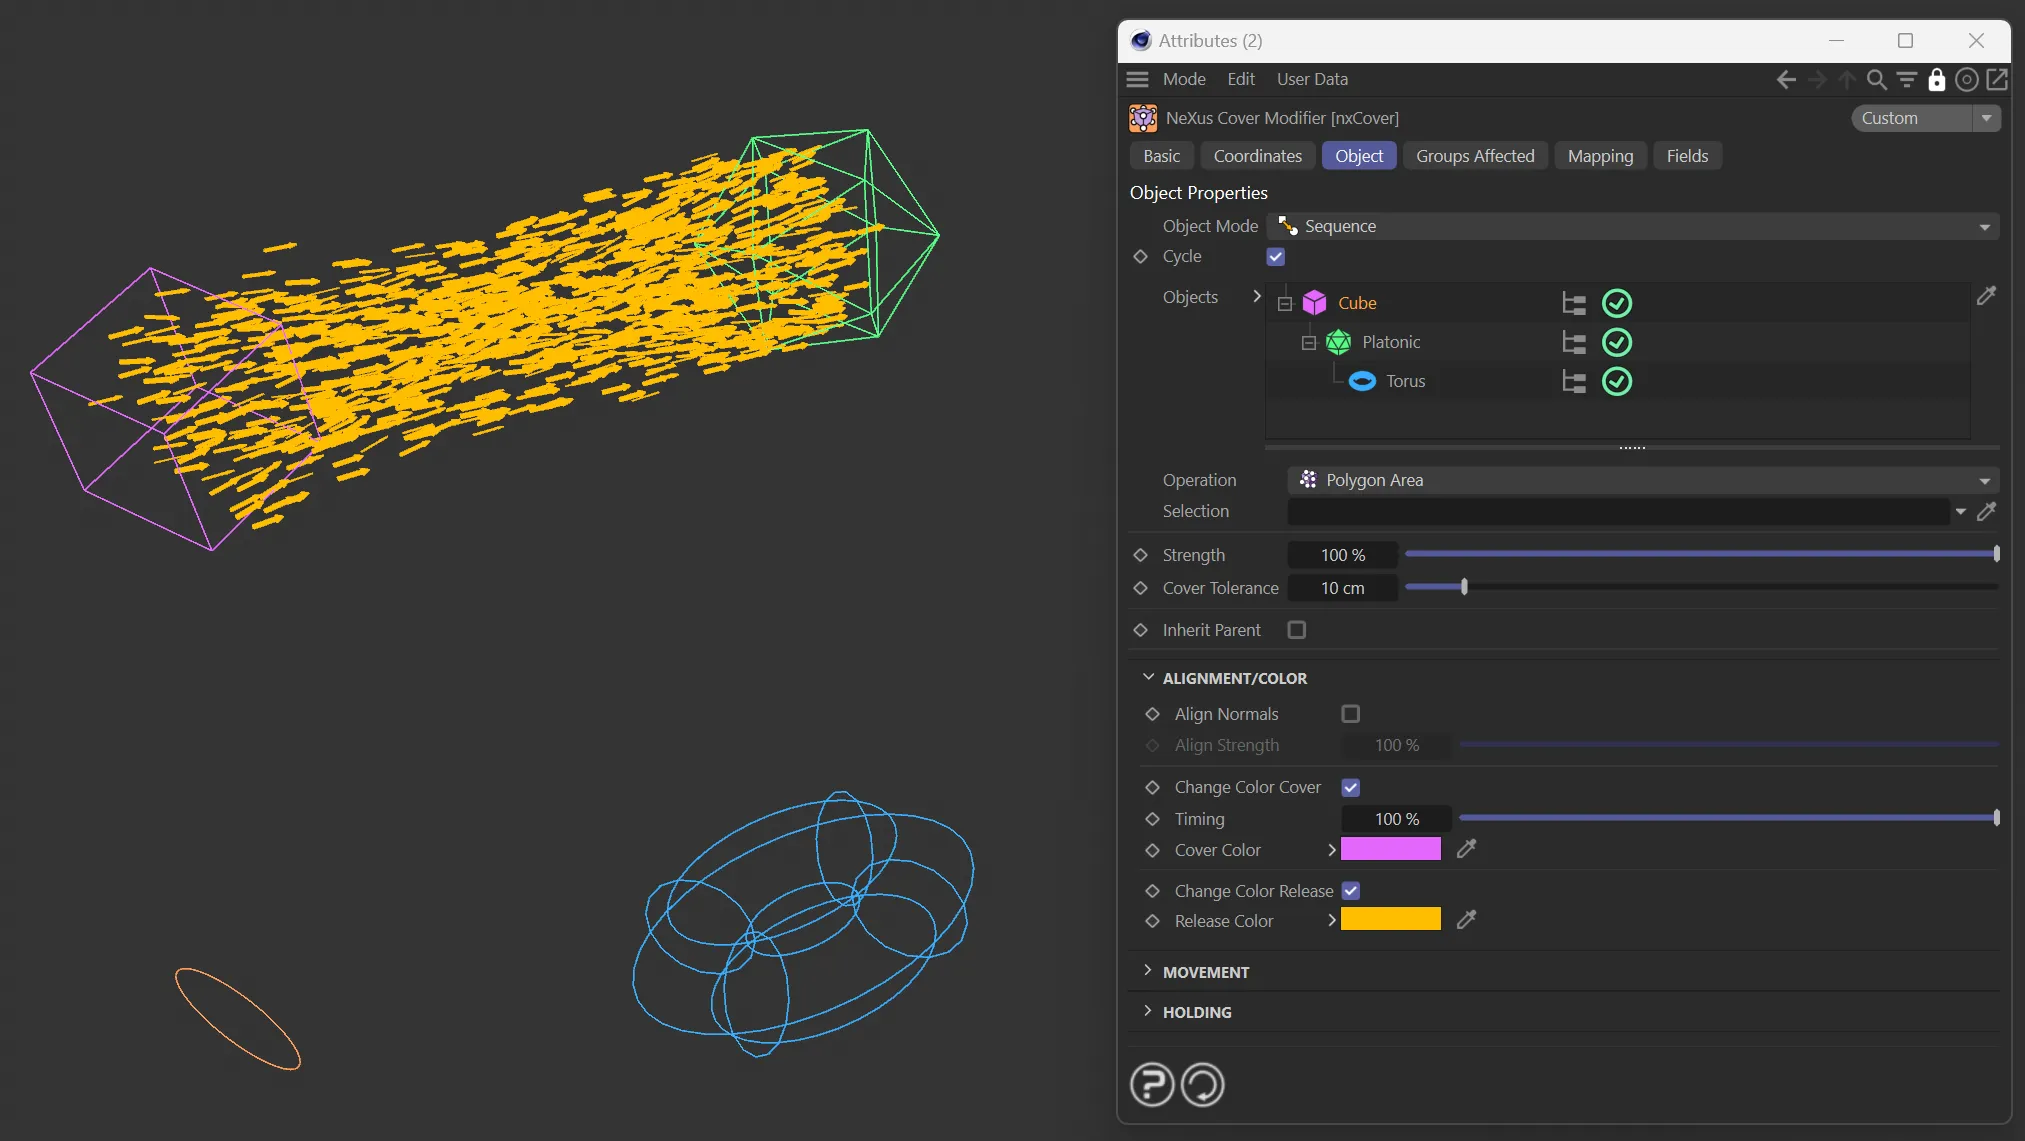
Task: Click the lock icon to lock attributes
Action: pos(1936,79)
